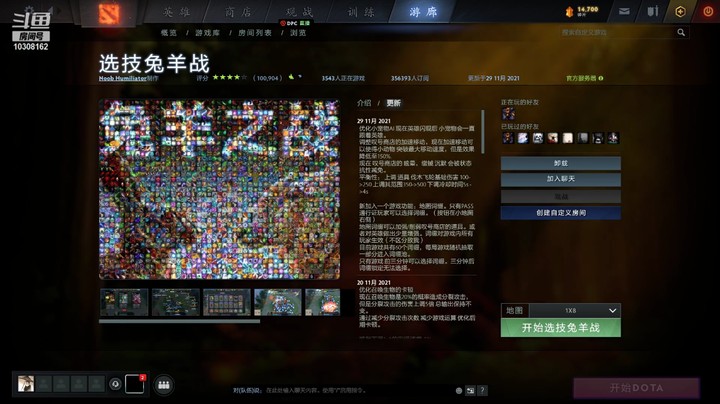Click the red power quit icon
Image resolution: width=720 pixels, height=404 pixels.
[x=708, y=11]
